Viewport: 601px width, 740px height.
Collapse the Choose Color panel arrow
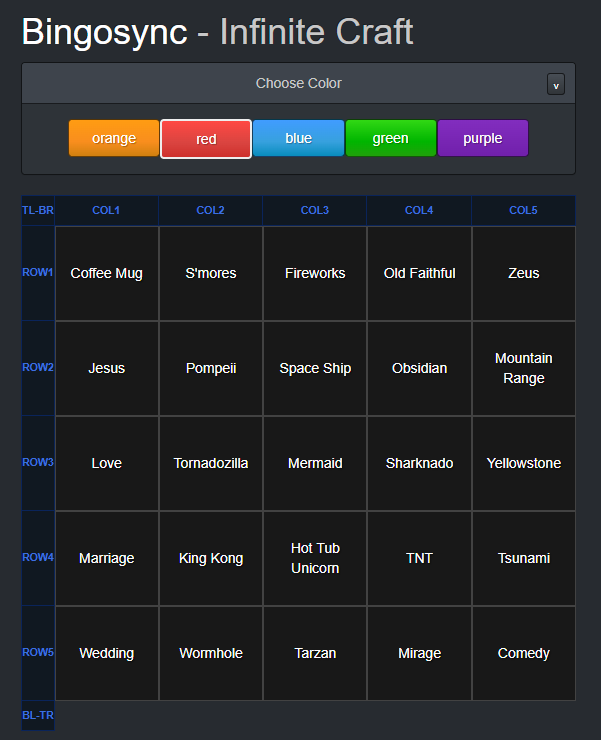pyautogui.click(x=555, y=84)
